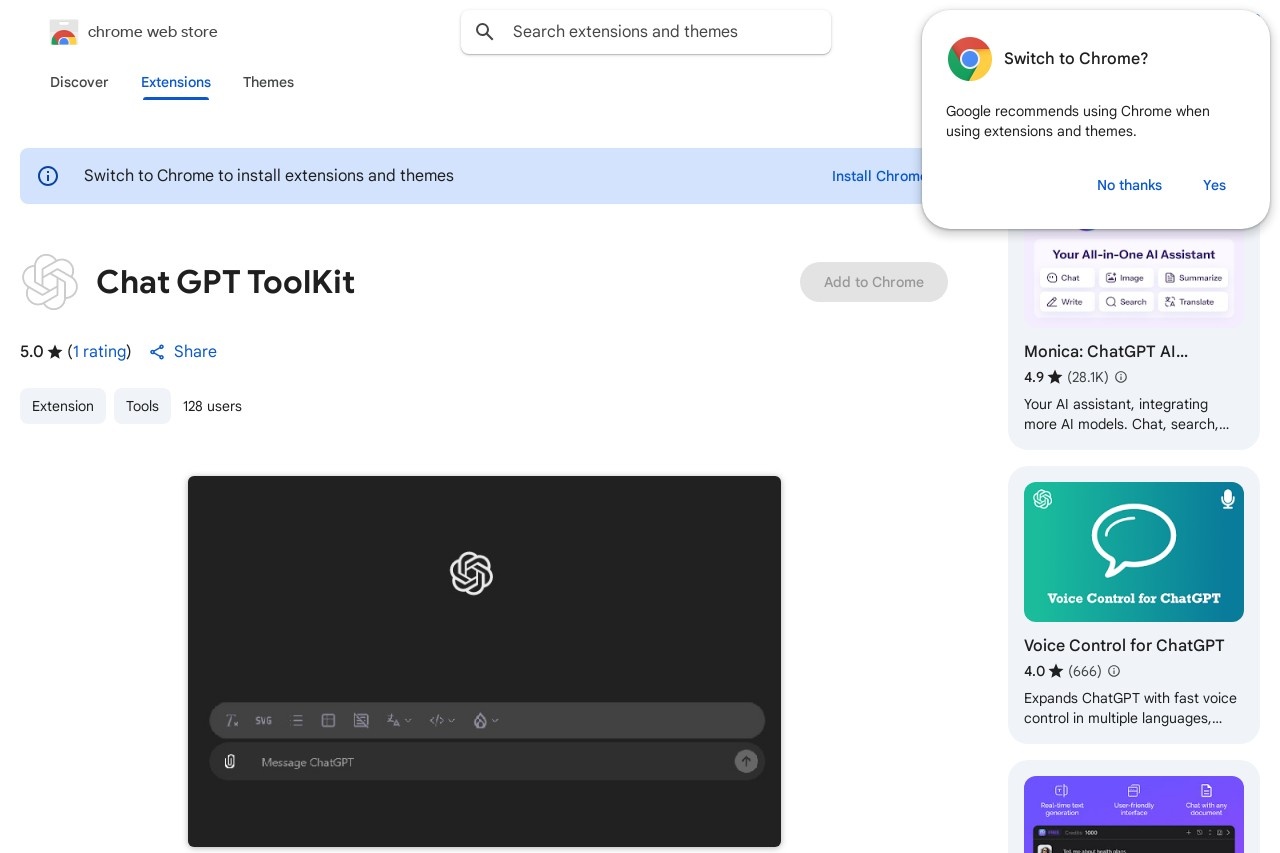Focus the Search extensions and themes field
This screenshot has height=853, width=1280.
[x=646, y=32]
